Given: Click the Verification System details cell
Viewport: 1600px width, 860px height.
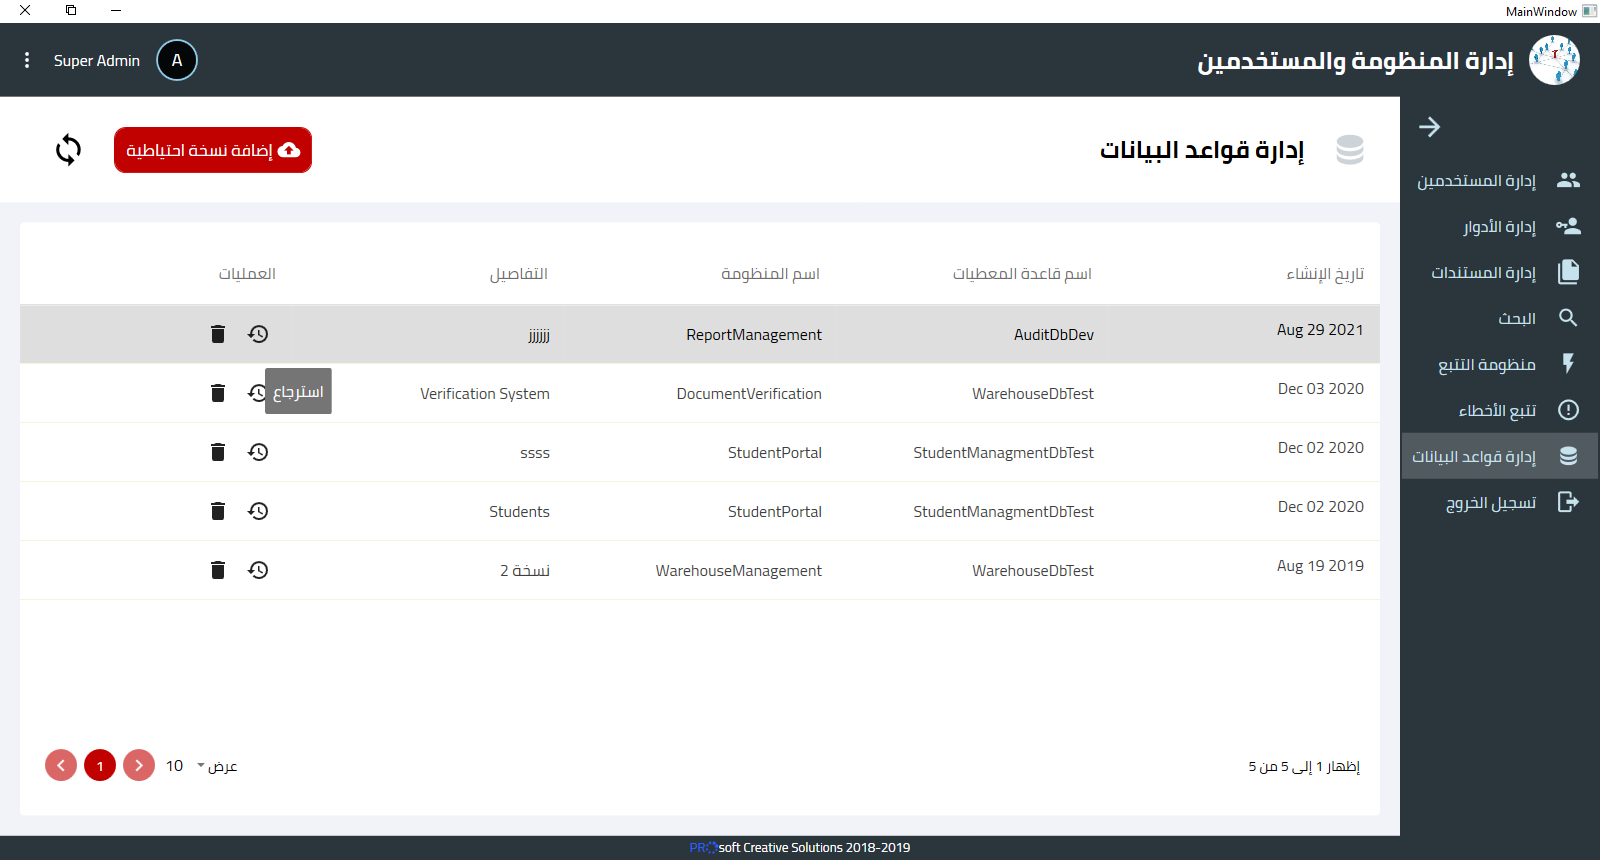Looking at the screenshot, I should coord(485,394).
